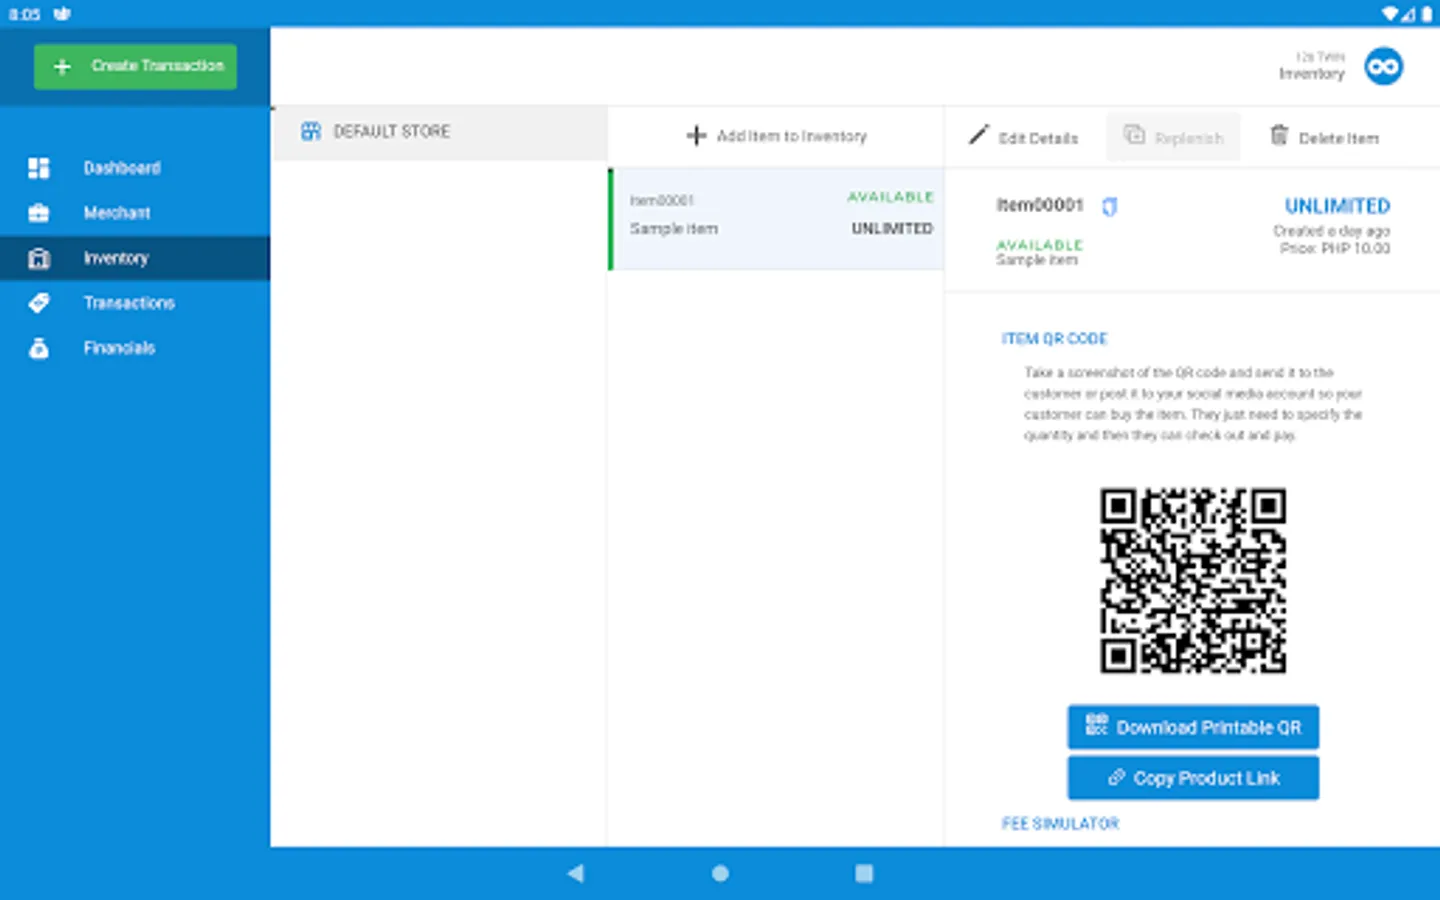Click link icon on Copy Product Link
This screenshot has height=900, width=1440.
[x=1116, y=777]
